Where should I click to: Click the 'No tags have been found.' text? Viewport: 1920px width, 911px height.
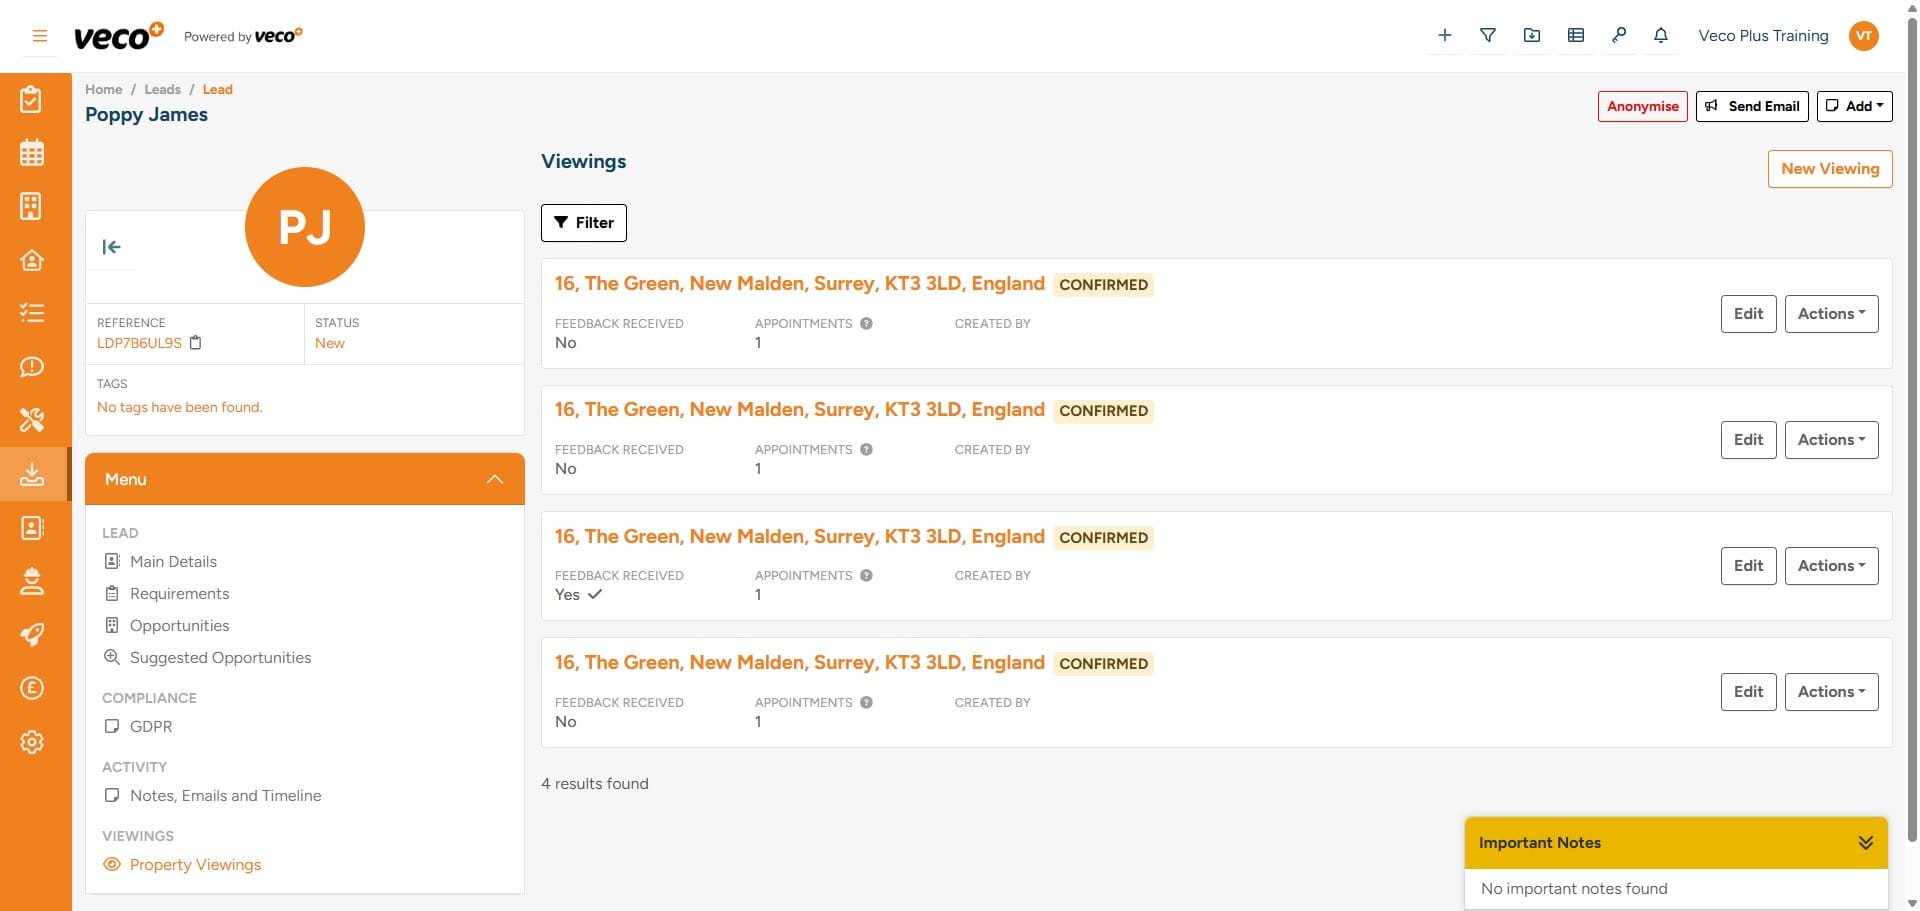coord(180,407)
